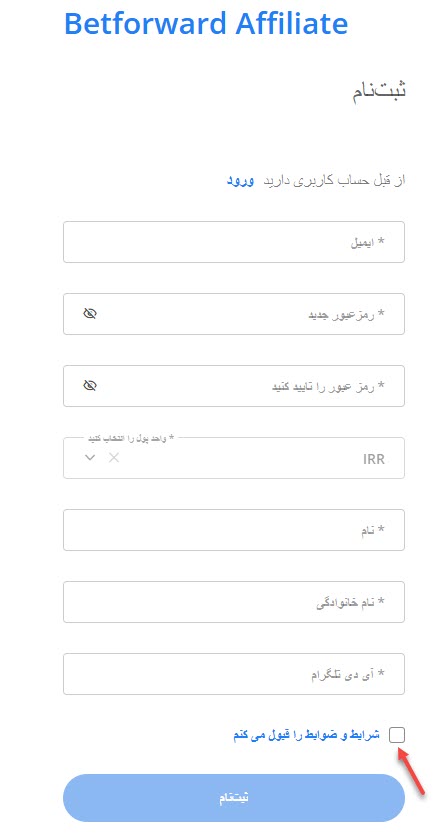Select the Telegram ID input field

(234, 674)
